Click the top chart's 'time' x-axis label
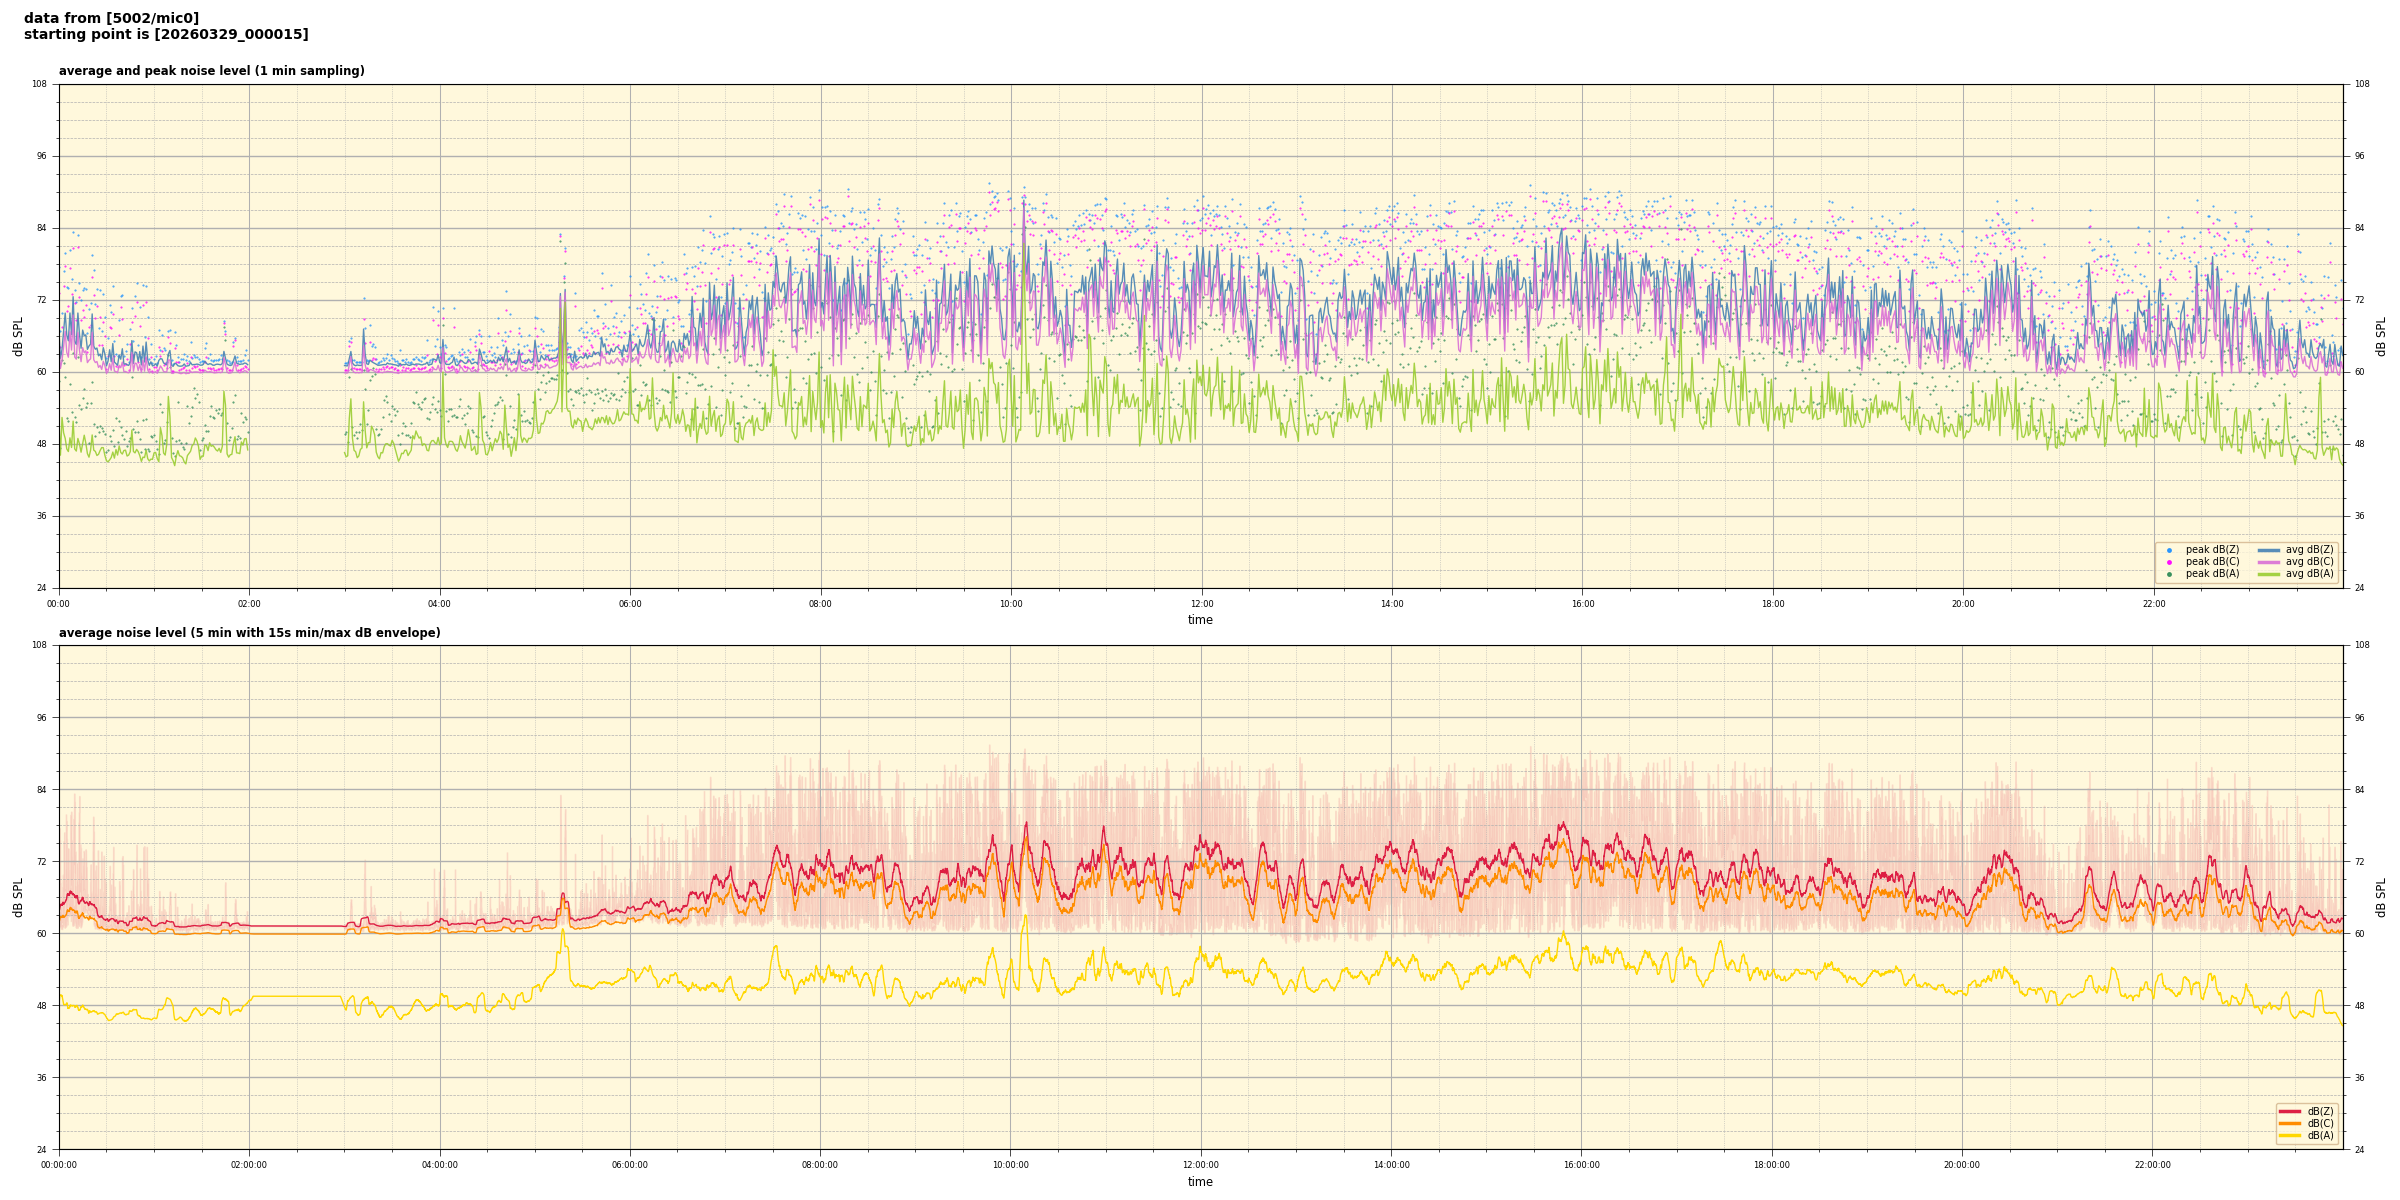This screenshot has width=2400, height=1200. click(x=1200, y=620)
